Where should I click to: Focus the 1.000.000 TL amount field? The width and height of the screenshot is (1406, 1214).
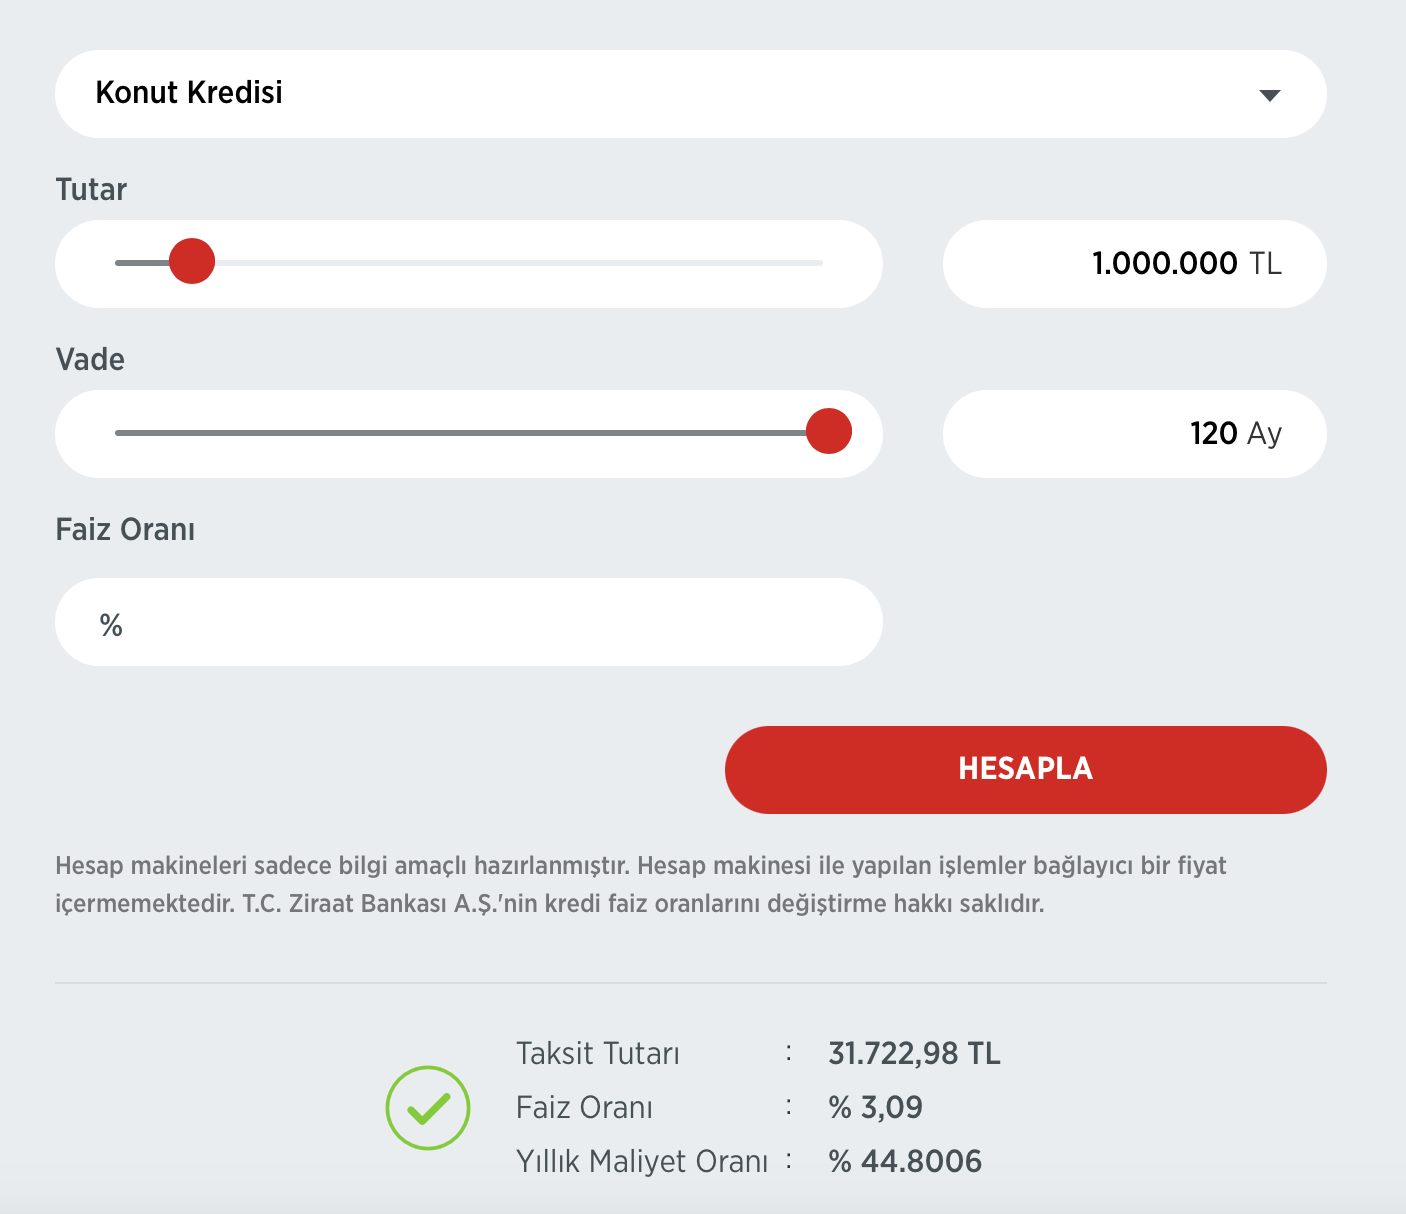(1134, 264)
